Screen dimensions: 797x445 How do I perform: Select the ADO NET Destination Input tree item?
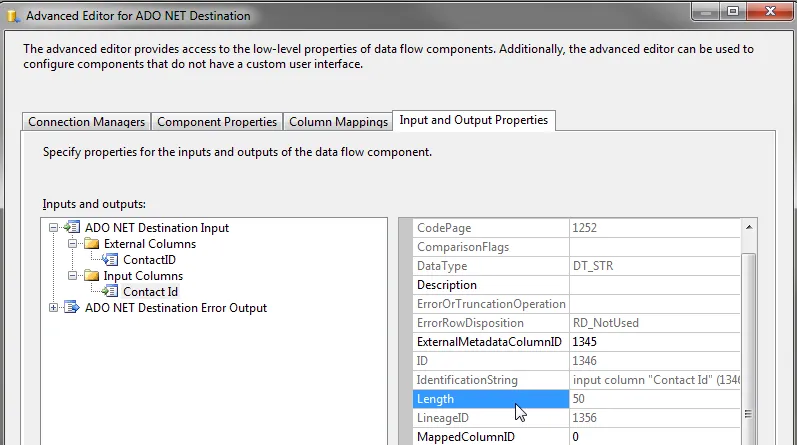[x=157, y=227]
